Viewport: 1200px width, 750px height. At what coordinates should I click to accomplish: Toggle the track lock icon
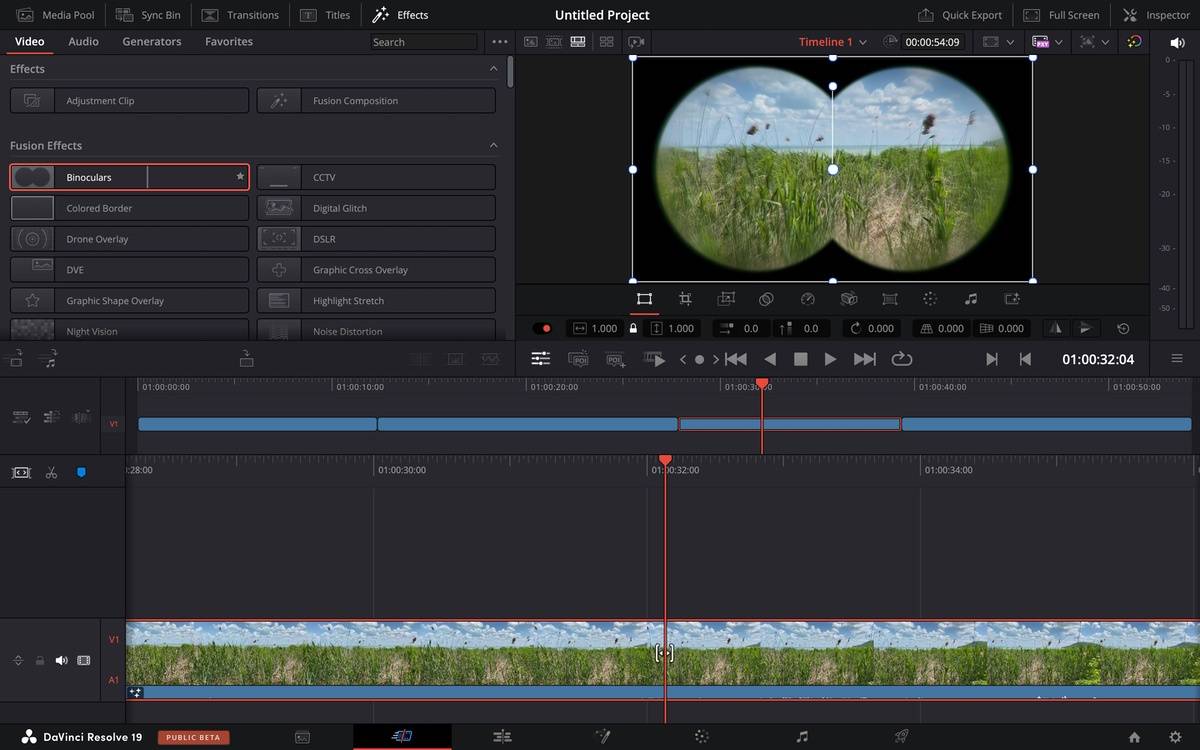point(40,660)
